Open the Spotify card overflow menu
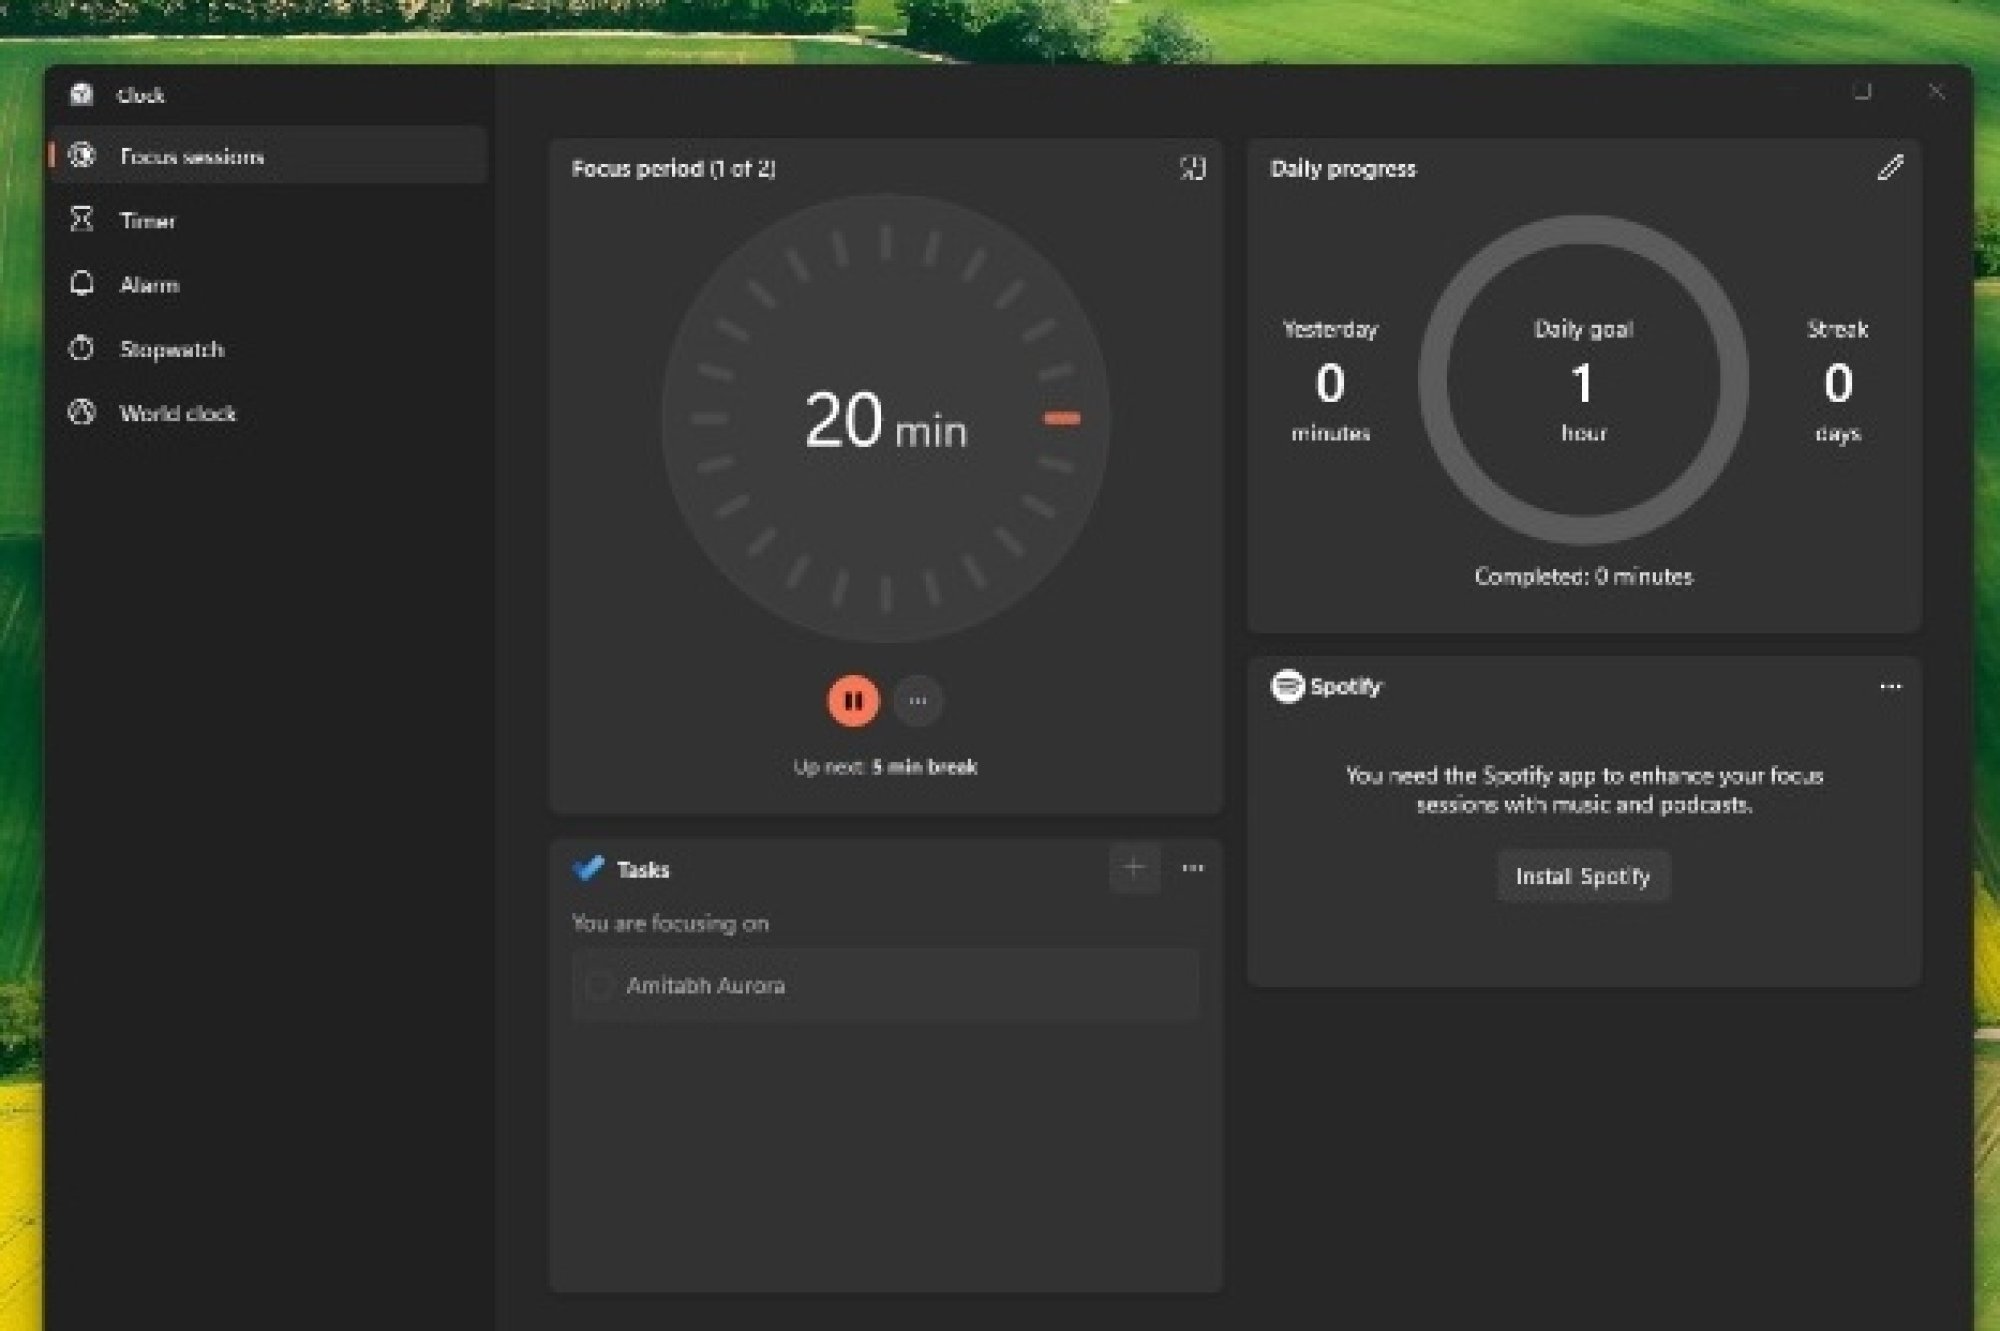 click(x=1891, y=687)
